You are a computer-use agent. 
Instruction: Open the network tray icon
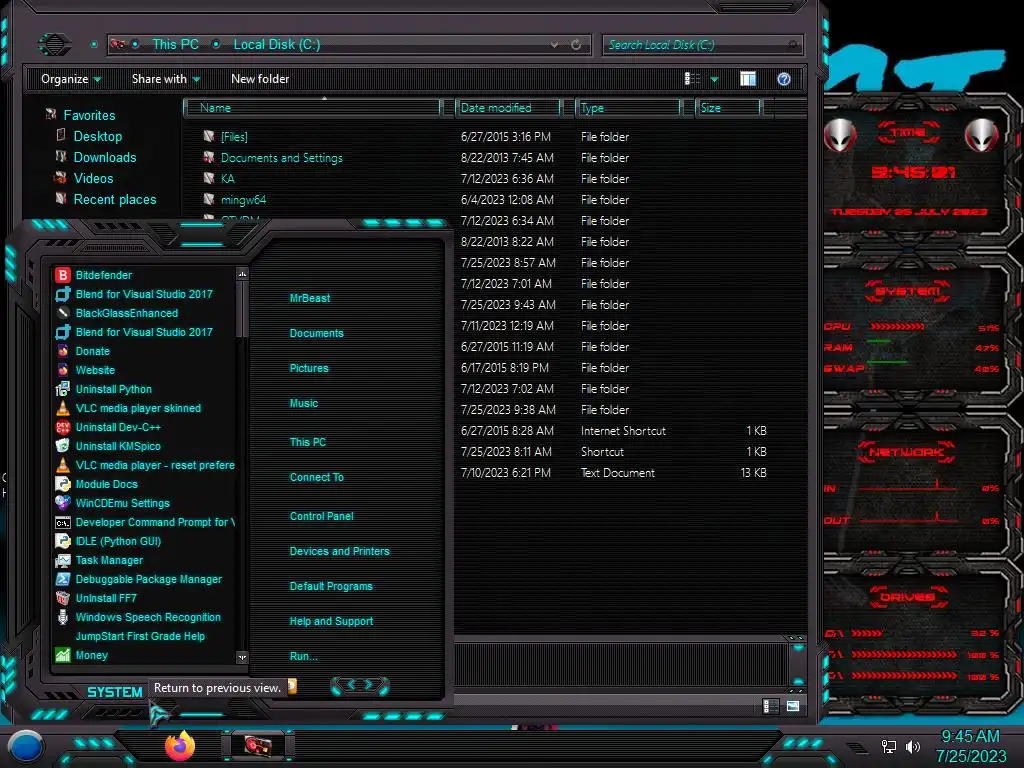point(889,746)
